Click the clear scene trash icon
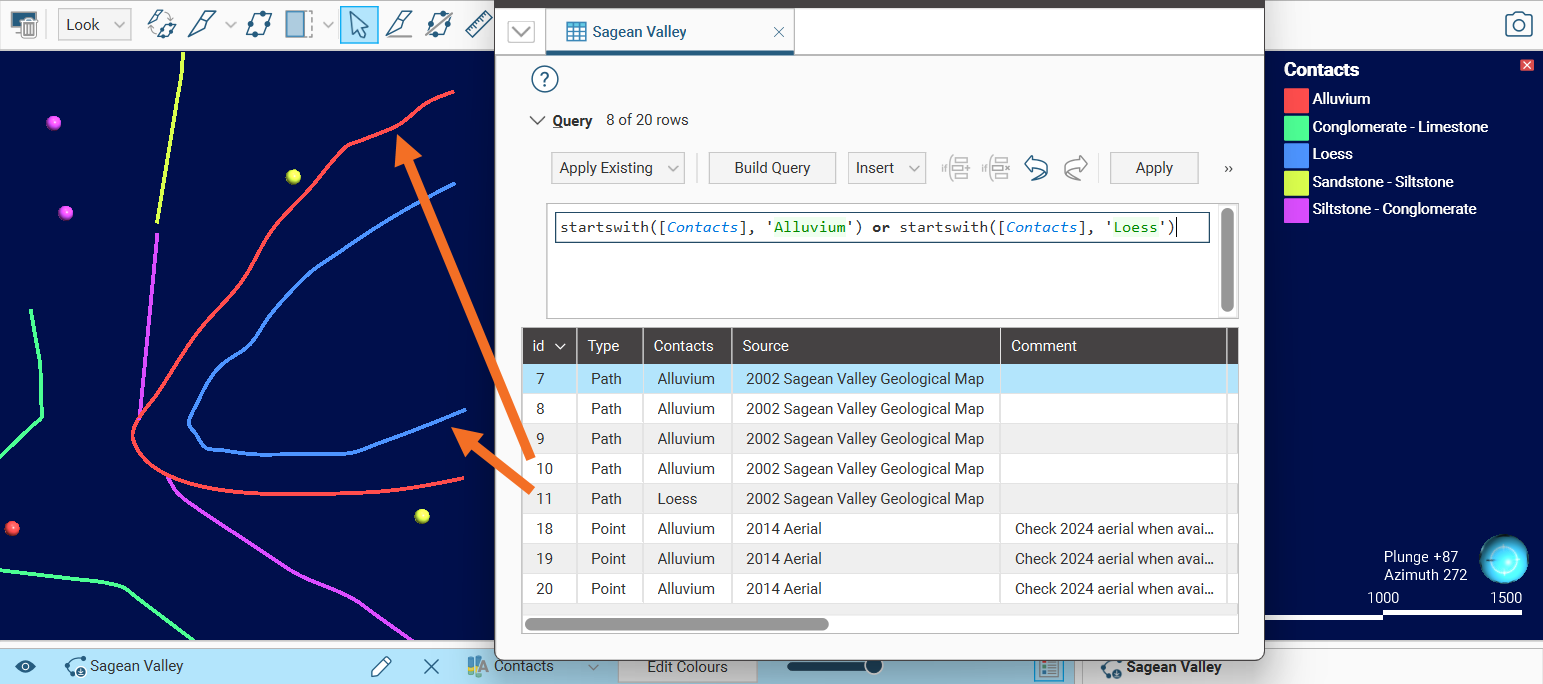The image size is (1543, 684). coord(24,25)
